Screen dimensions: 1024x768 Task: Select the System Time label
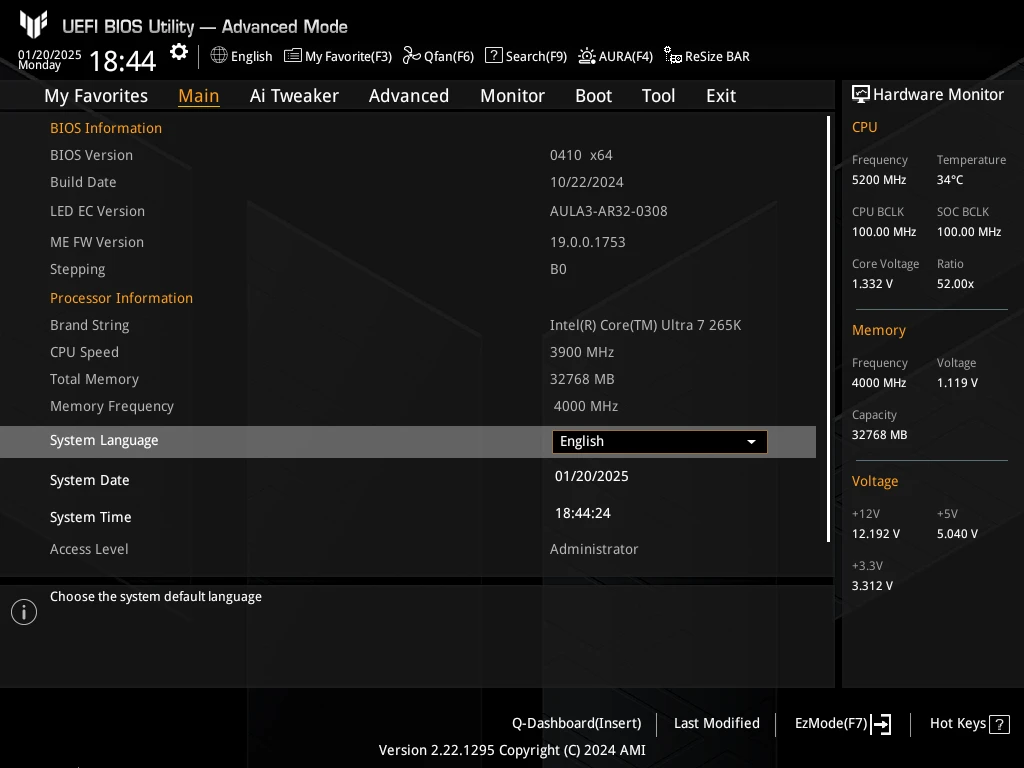(x=91, y=517)
